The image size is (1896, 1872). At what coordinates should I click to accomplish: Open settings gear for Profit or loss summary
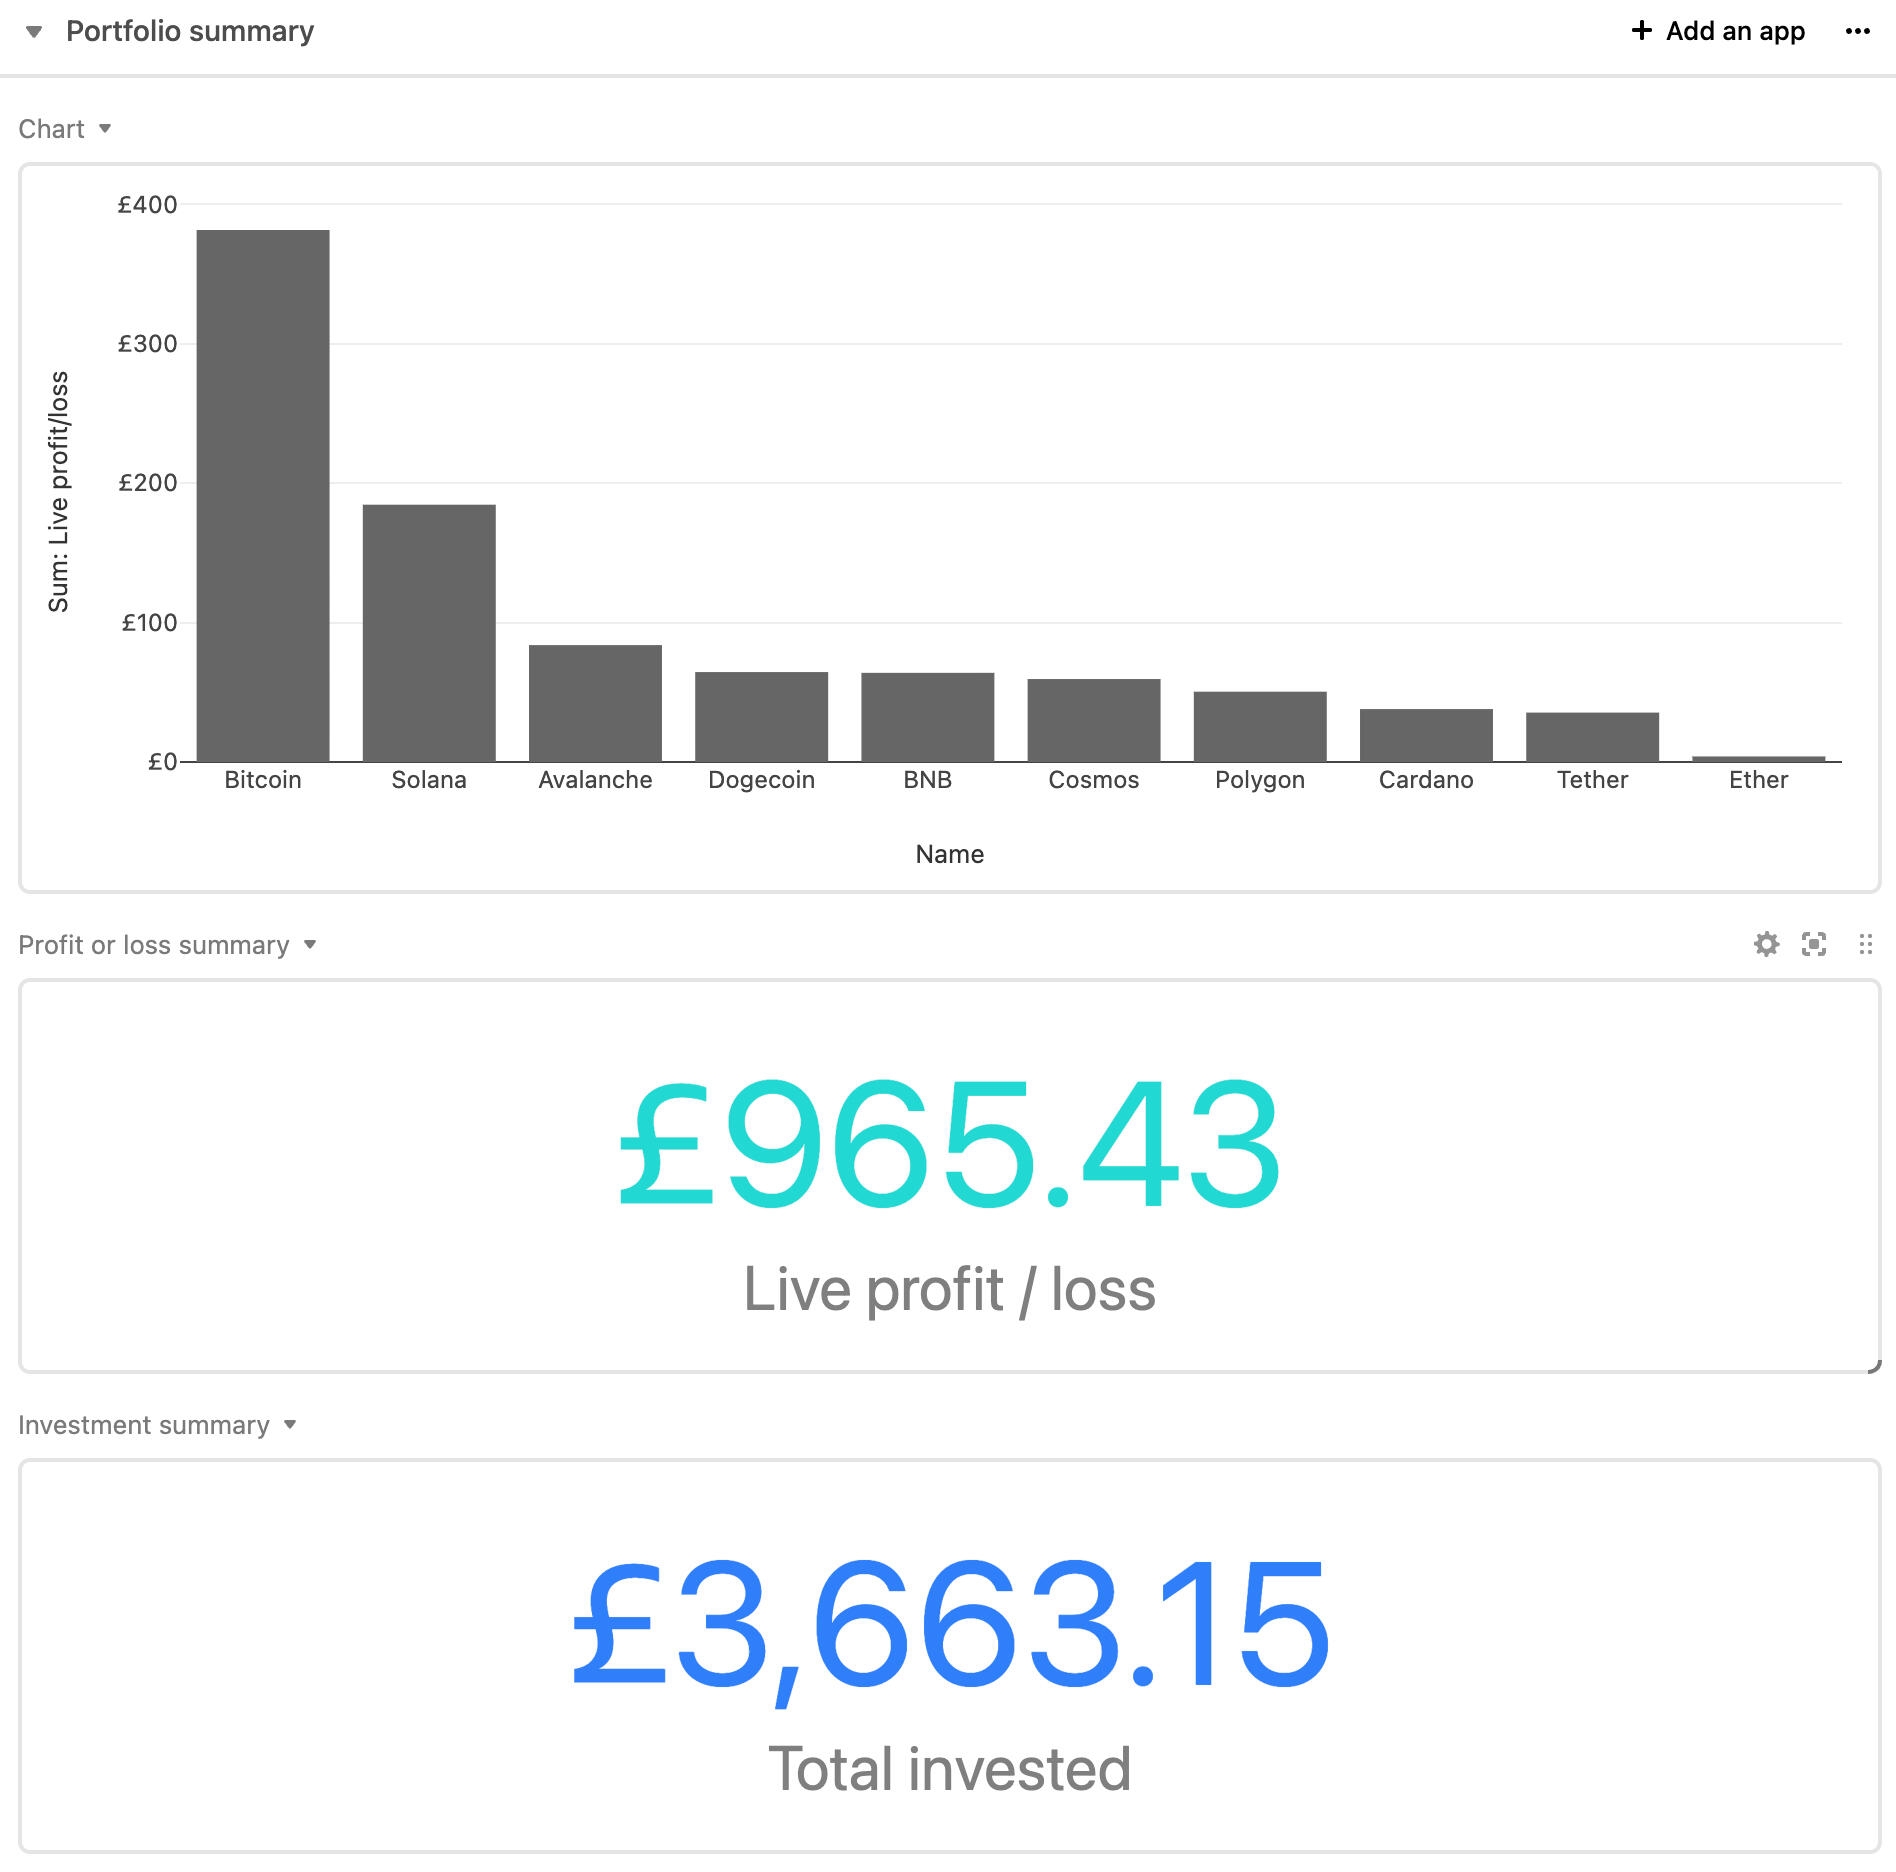pos(1766,944)
